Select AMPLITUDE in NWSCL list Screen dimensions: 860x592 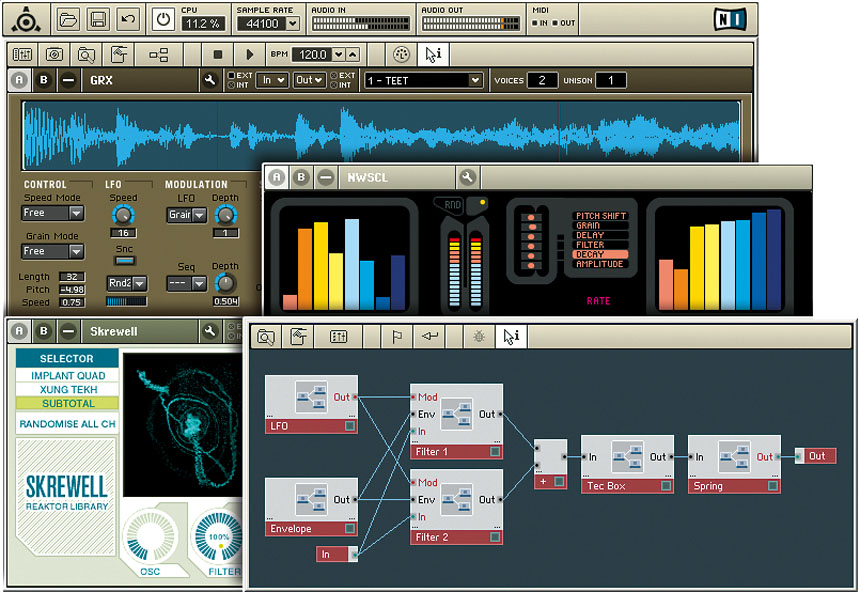click(601, 264)
